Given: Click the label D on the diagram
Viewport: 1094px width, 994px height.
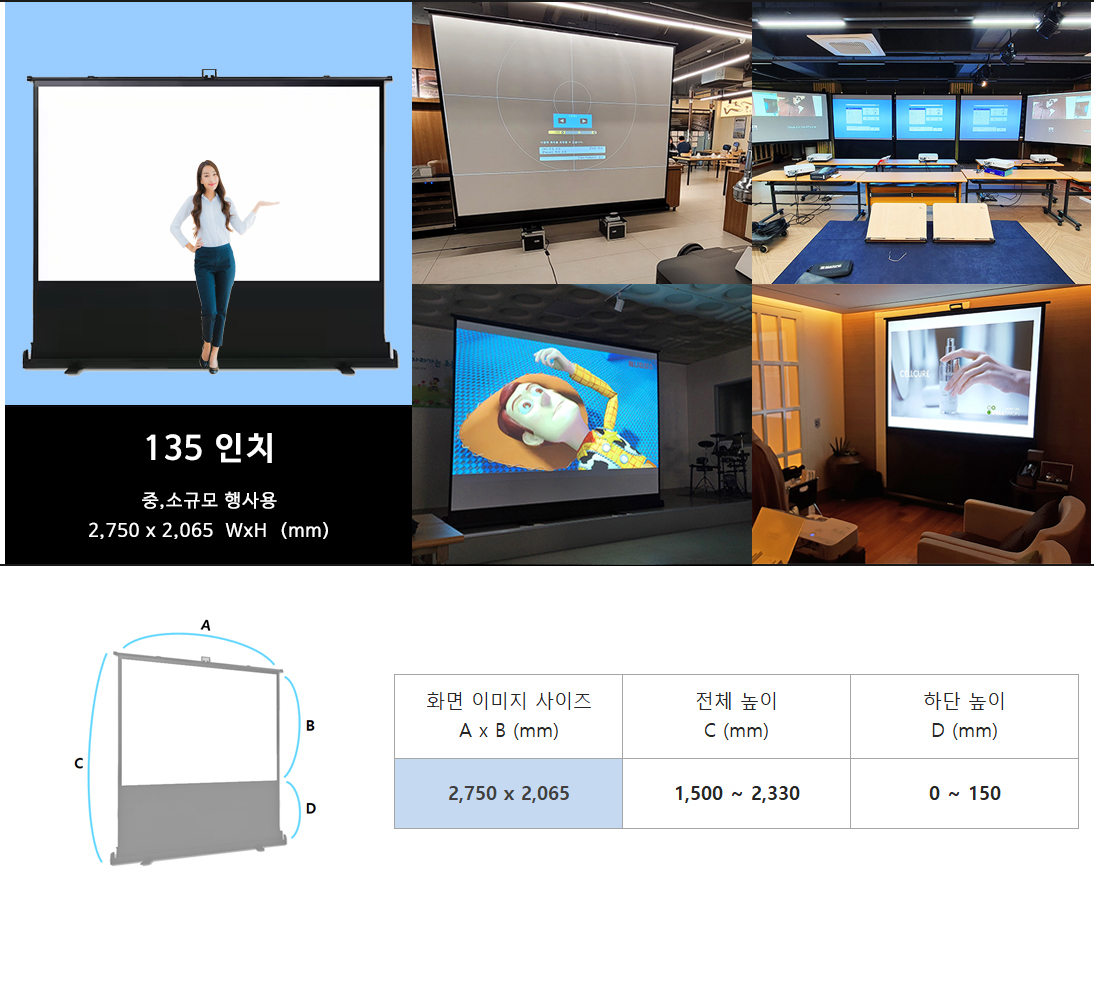Looking at the screenshot, I should [x=310, y=808].
